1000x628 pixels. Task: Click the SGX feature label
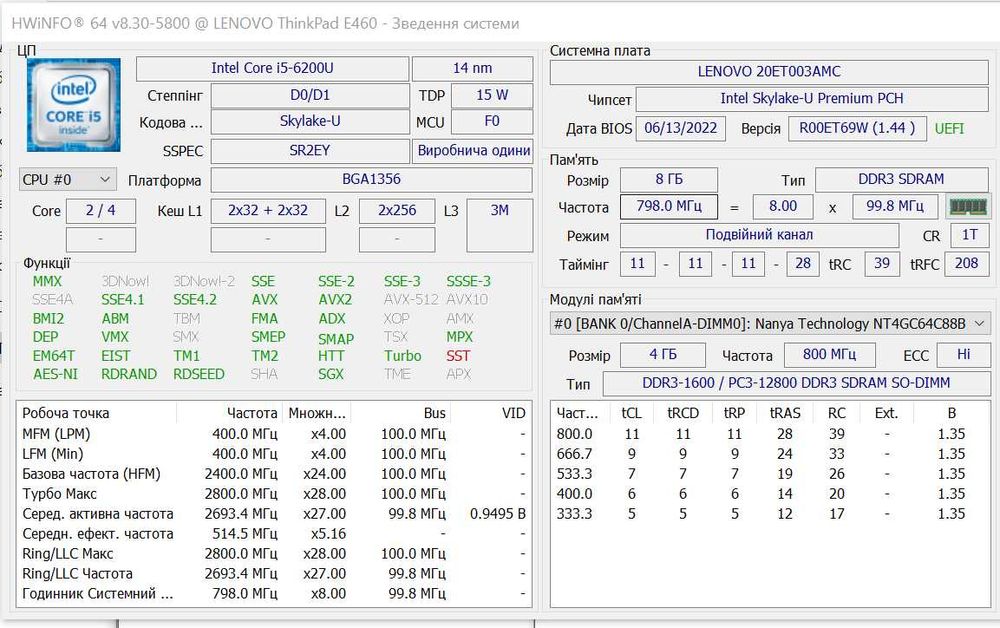(x=330, y=374)
